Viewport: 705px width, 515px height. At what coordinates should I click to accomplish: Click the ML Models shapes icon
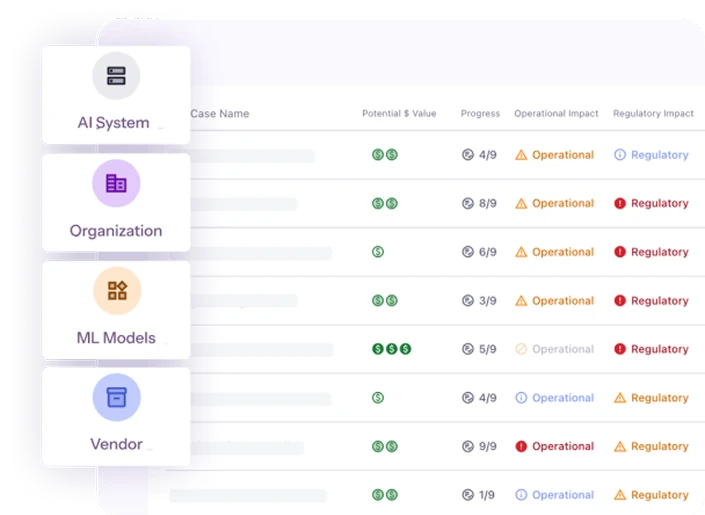117,291
